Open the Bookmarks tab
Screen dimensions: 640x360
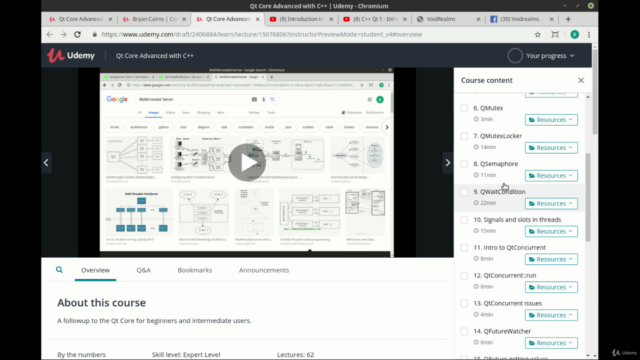[195, 270]
